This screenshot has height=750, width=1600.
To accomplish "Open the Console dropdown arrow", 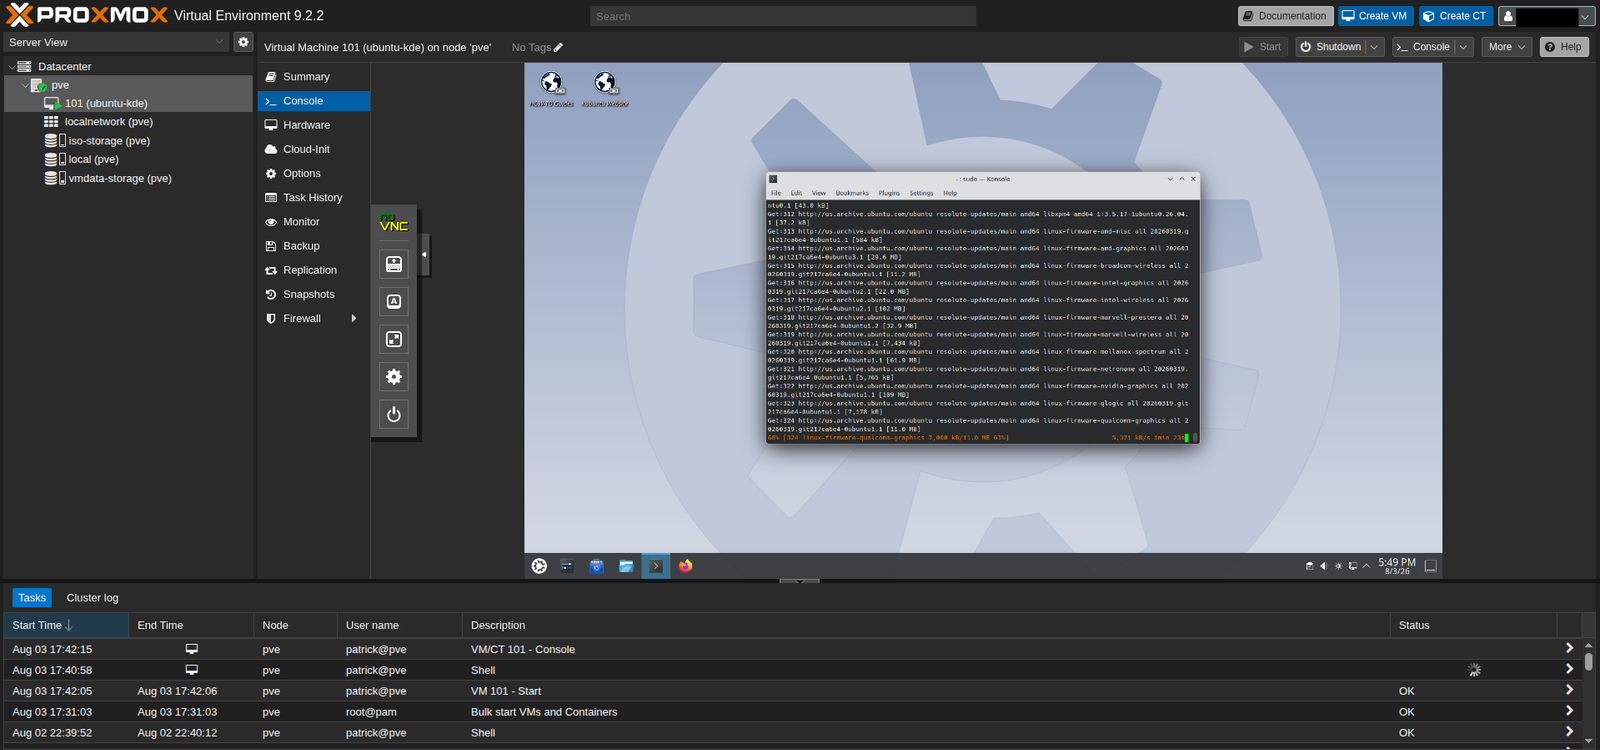I will pos(1464,47).
